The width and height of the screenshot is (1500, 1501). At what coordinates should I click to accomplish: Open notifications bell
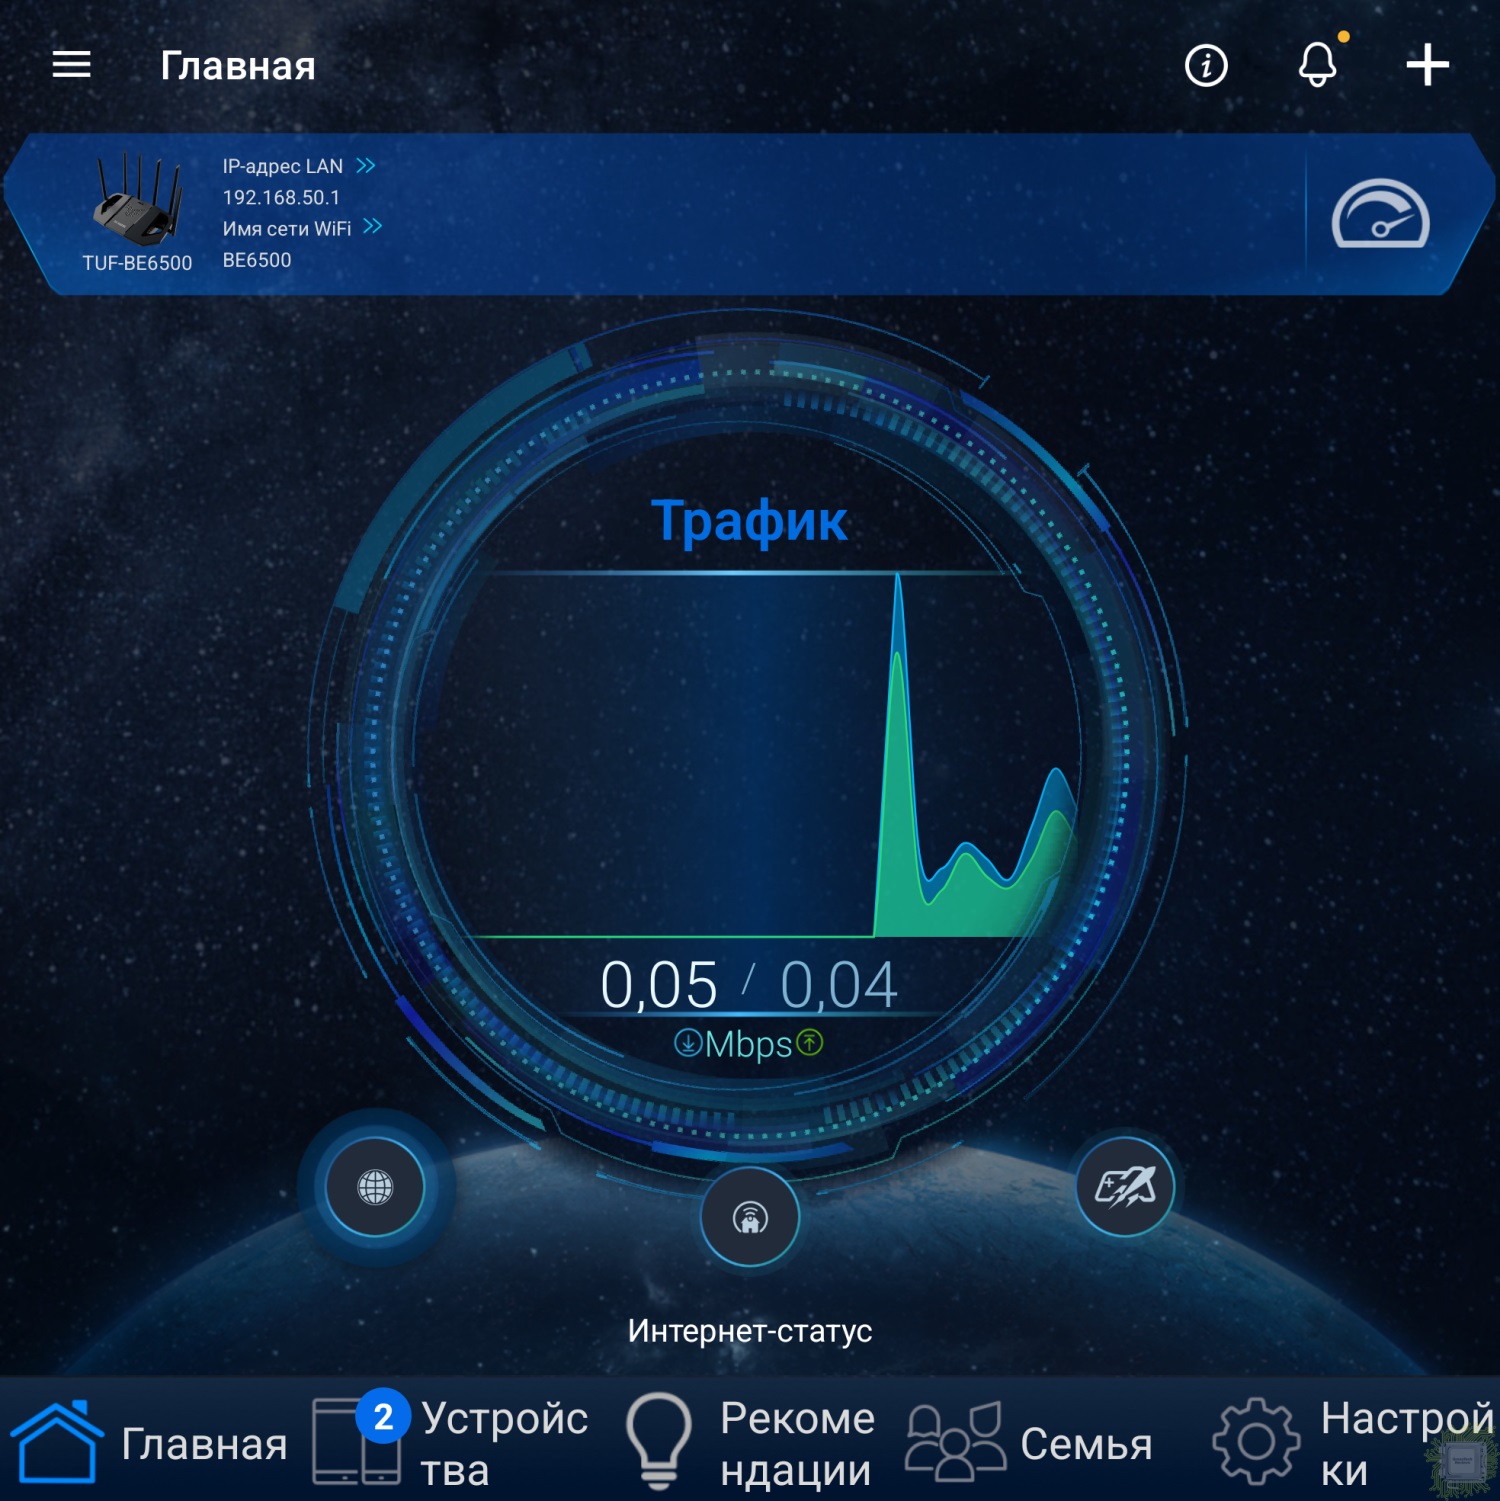1318,65
